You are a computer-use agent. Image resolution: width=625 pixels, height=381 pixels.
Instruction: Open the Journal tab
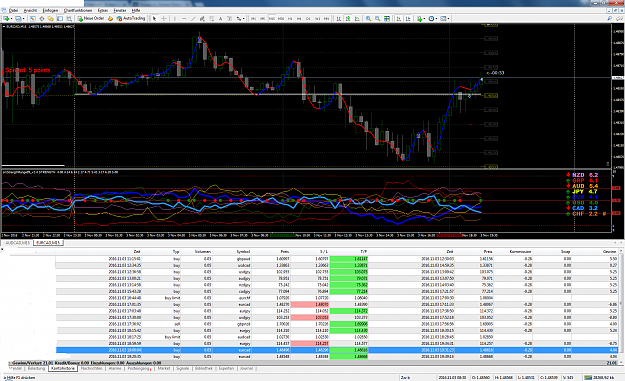click(246, 369)
